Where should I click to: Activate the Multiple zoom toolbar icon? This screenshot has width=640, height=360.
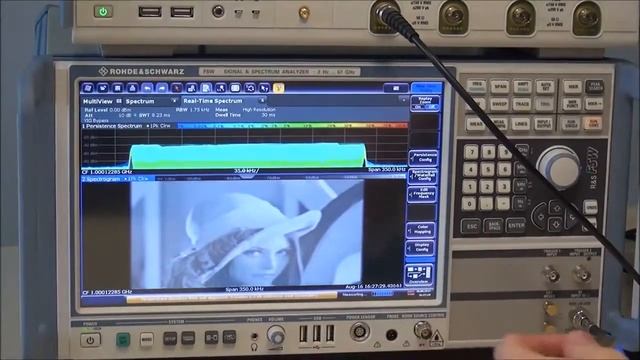(x=206, y=88)
